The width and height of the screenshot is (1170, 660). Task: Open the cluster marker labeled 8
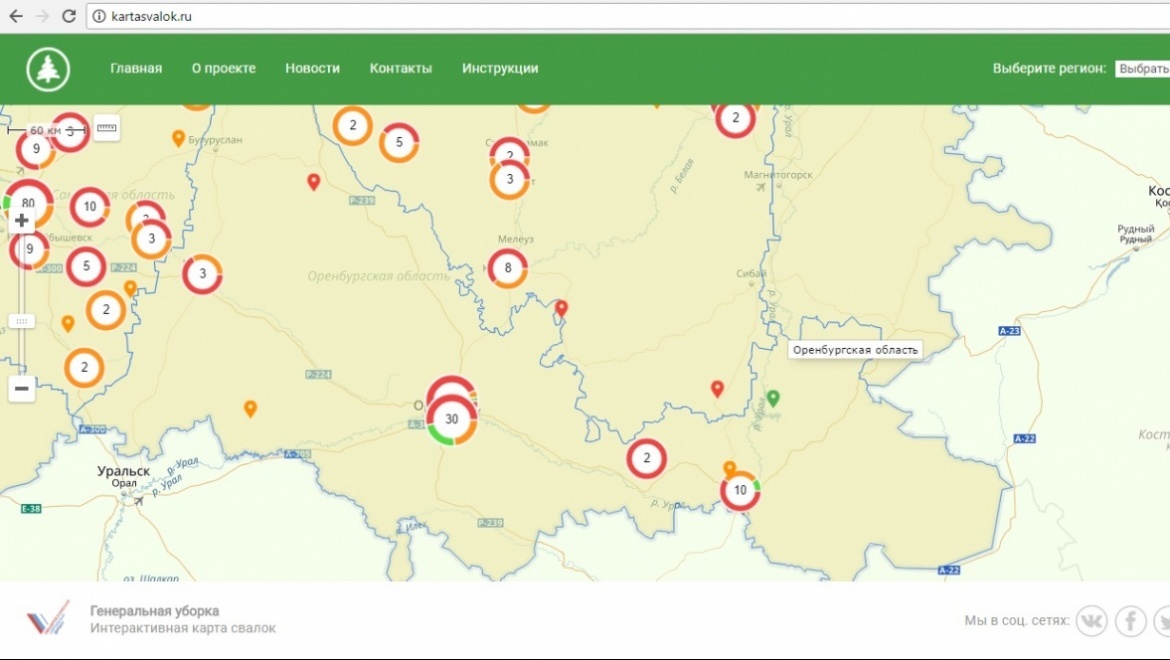[x=508, y=268]
